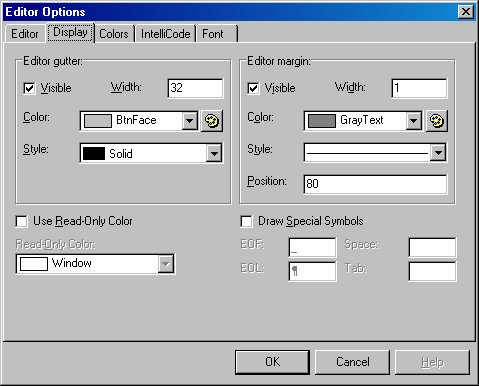
Task: Enable Use Read-Only Color option
Action: (x=22, y=221)
